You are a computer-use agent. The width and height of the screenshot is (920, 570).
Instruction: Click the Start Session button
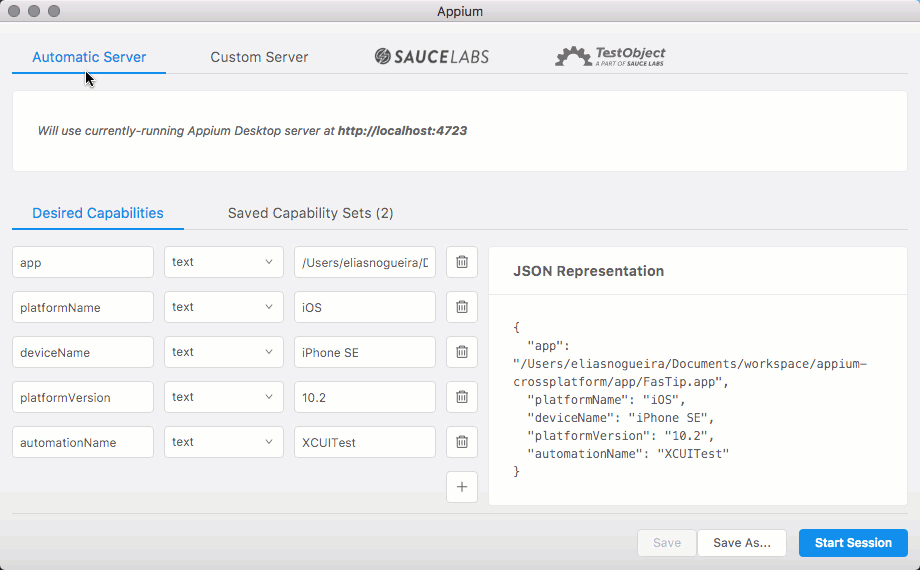pos(853,543)
